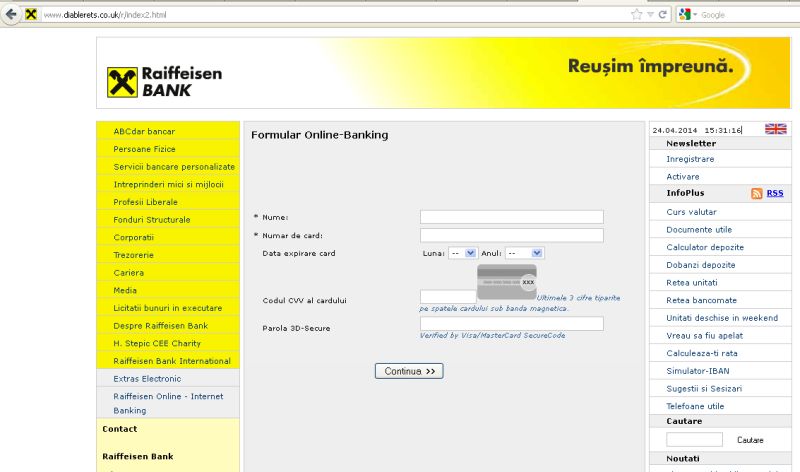Click the reload page icon
This screenshot has height=472, width=800.
click(x=662, y=14)
